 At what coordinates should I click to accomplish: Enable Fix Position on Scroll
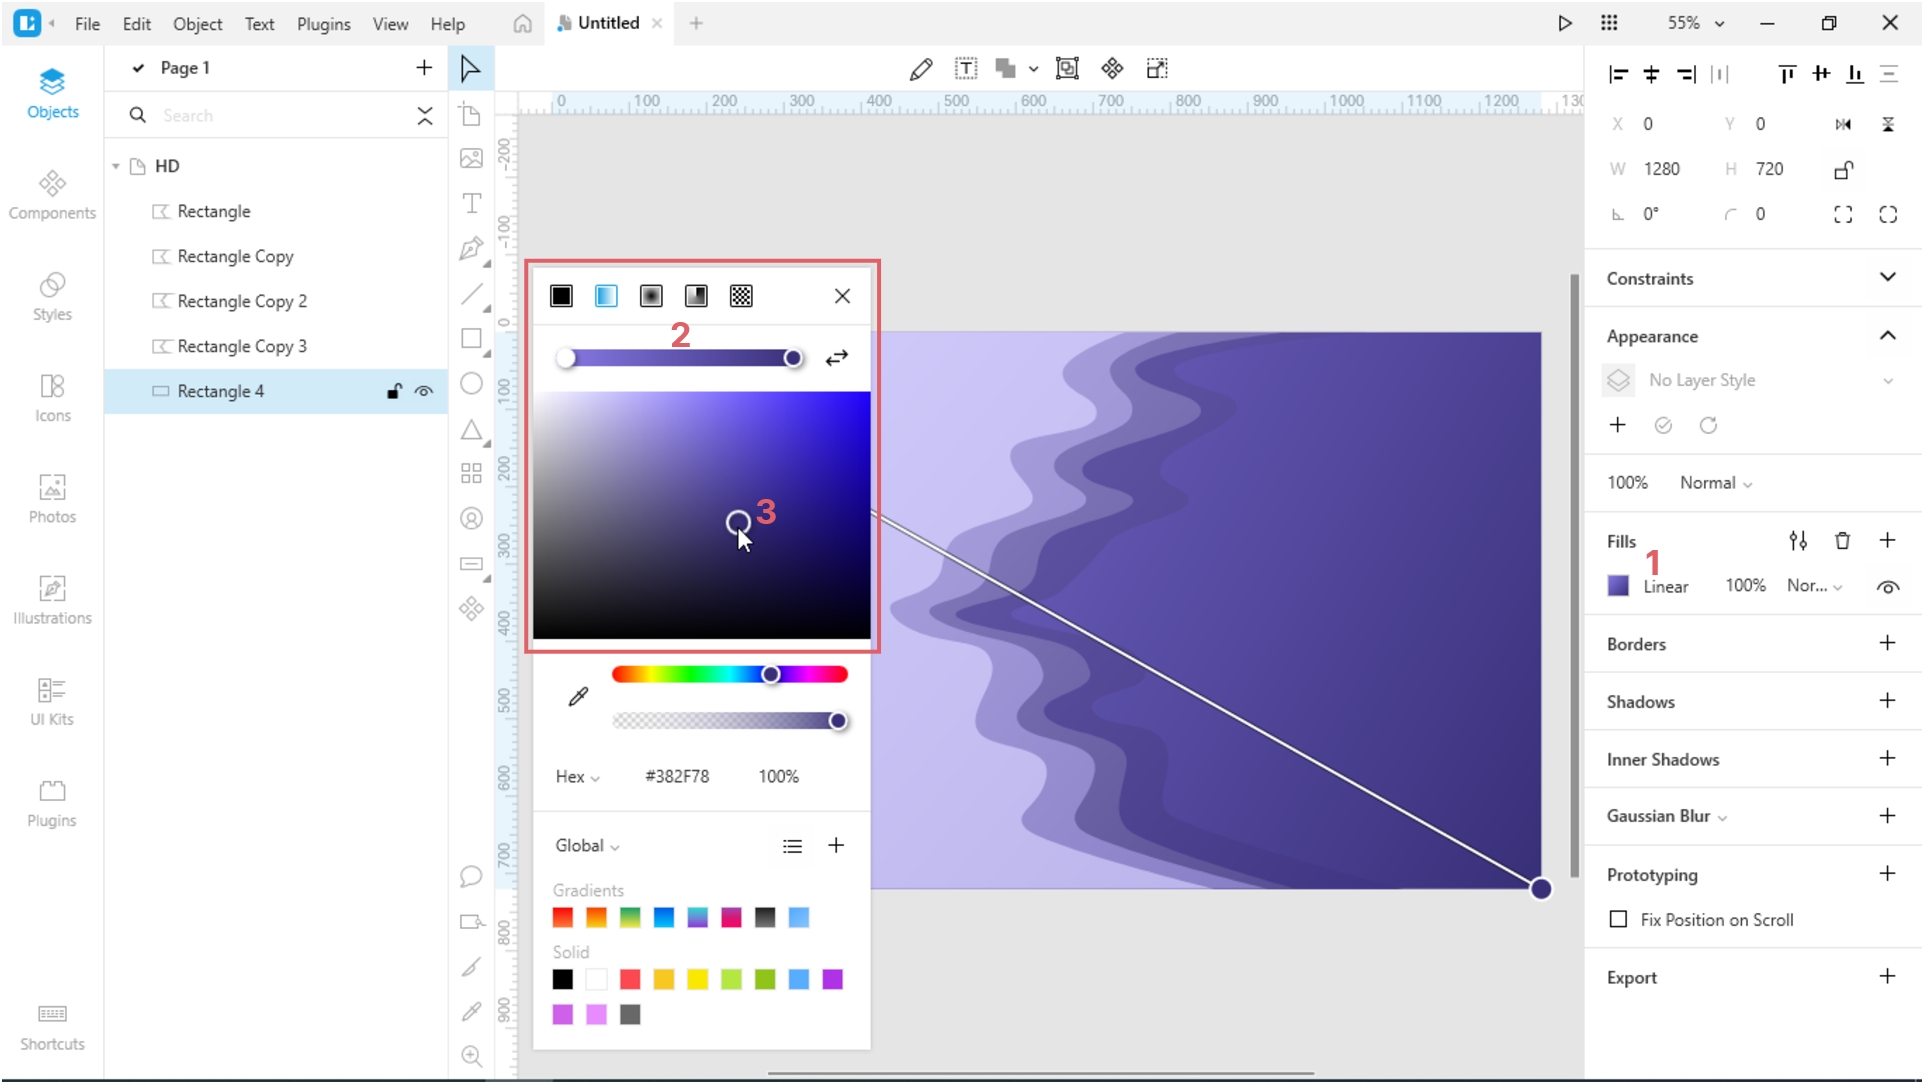coord(1618,920)
